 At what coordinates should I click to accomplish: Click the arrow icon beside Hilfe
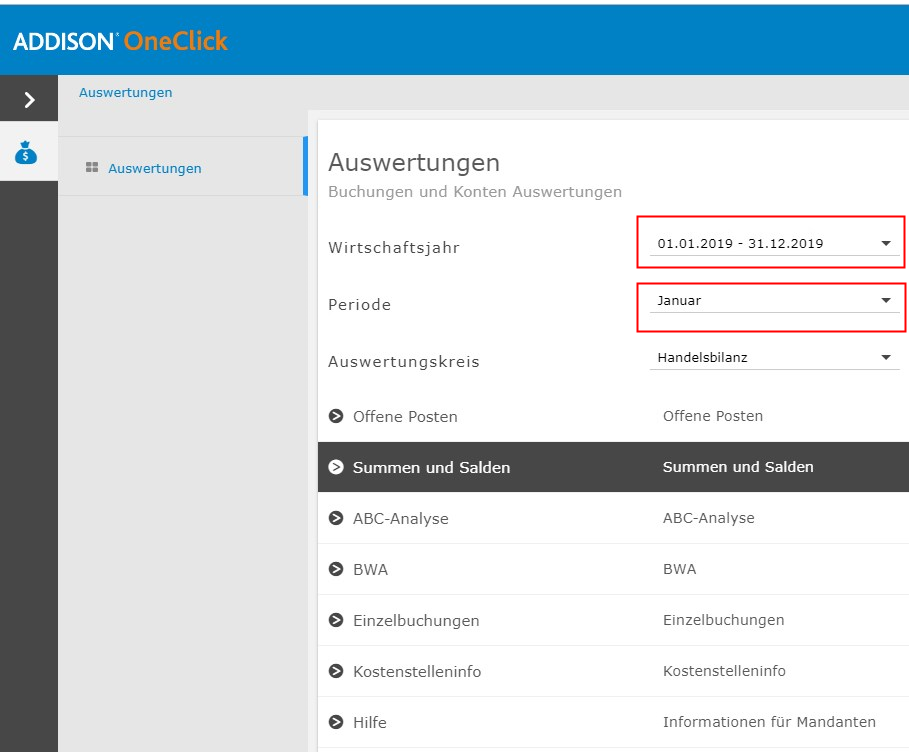(x=336, y=722)
